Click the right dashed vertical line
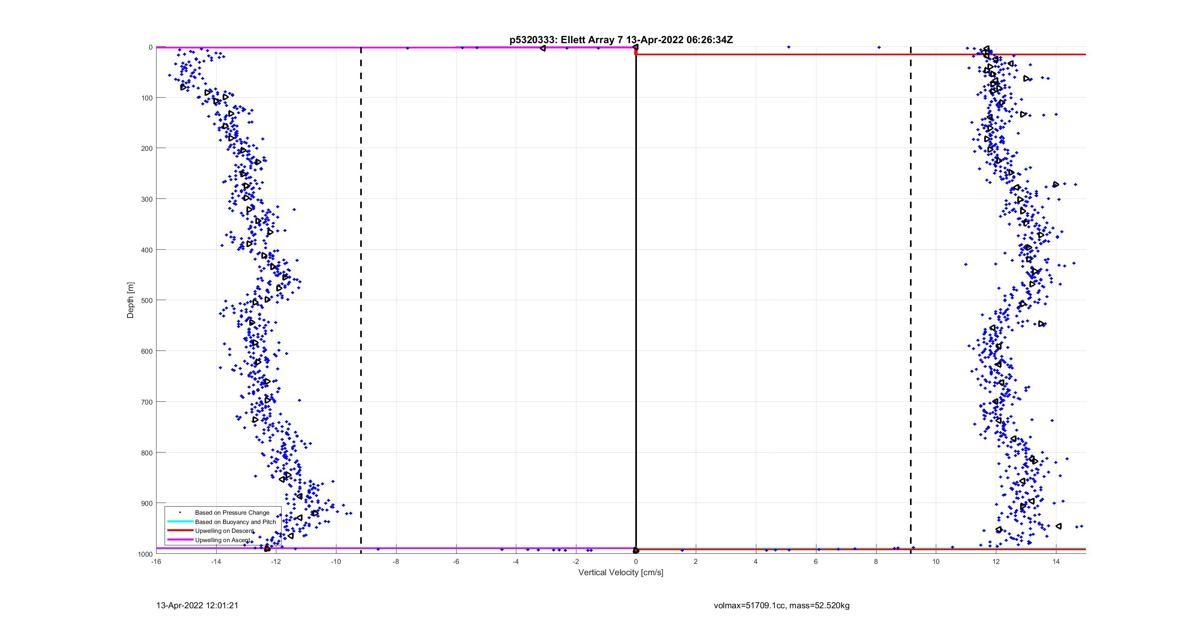The image size is (1200, 622). (x=911, y=300)
